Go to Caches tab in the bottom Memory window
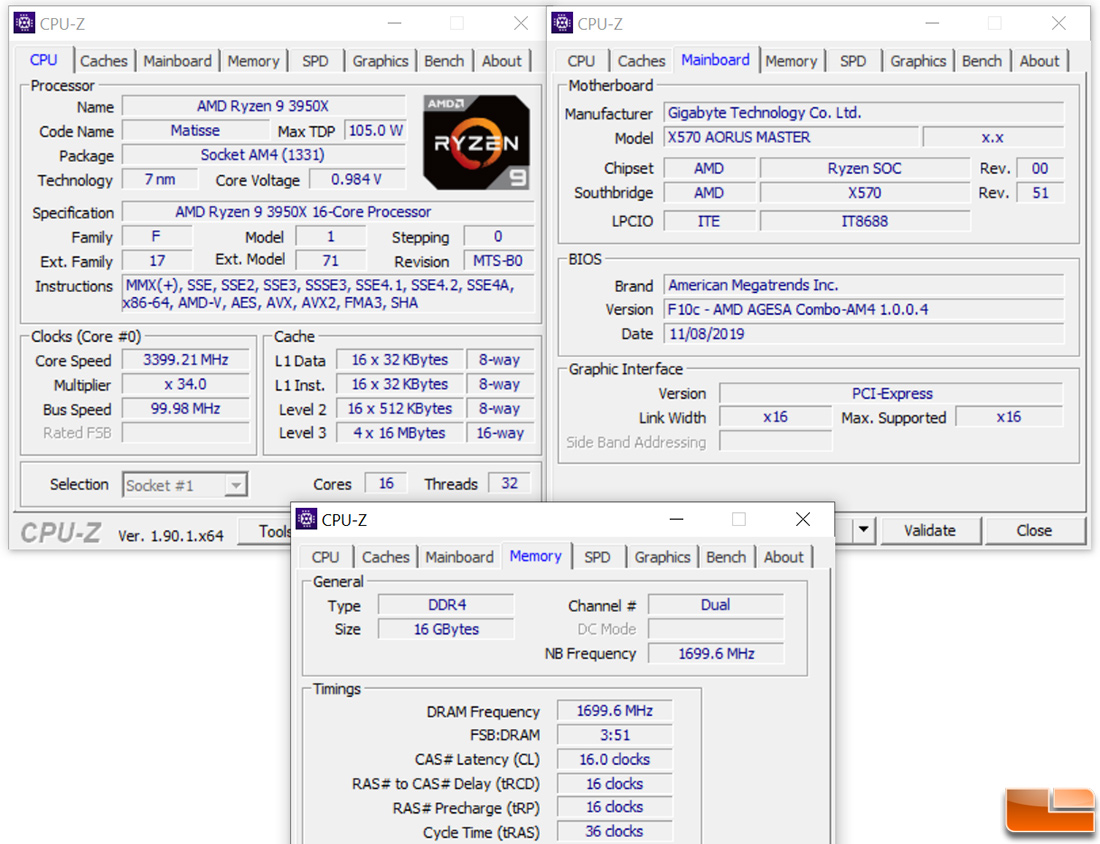The image size is (1100, 844). tap(386, 557)
